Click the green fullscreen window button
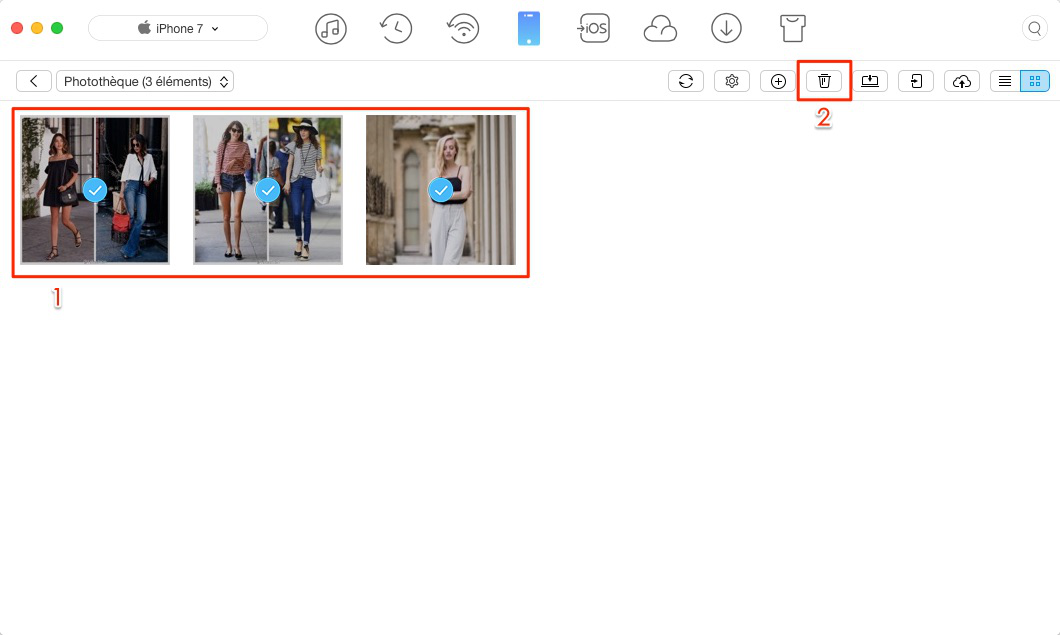Image resolution: width=1060 pixels, height=635 pixels. tap(57, 28)
